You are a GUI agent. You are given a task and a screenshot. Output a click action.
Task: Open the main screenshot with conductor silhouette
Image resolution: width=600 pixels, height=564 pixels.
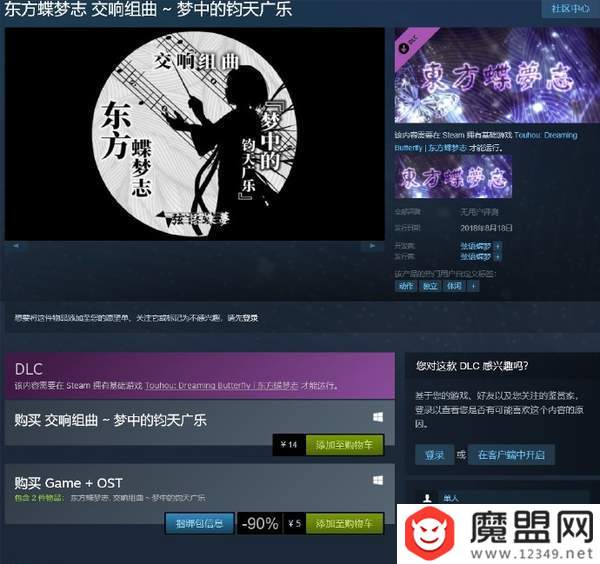click(194, 134)
